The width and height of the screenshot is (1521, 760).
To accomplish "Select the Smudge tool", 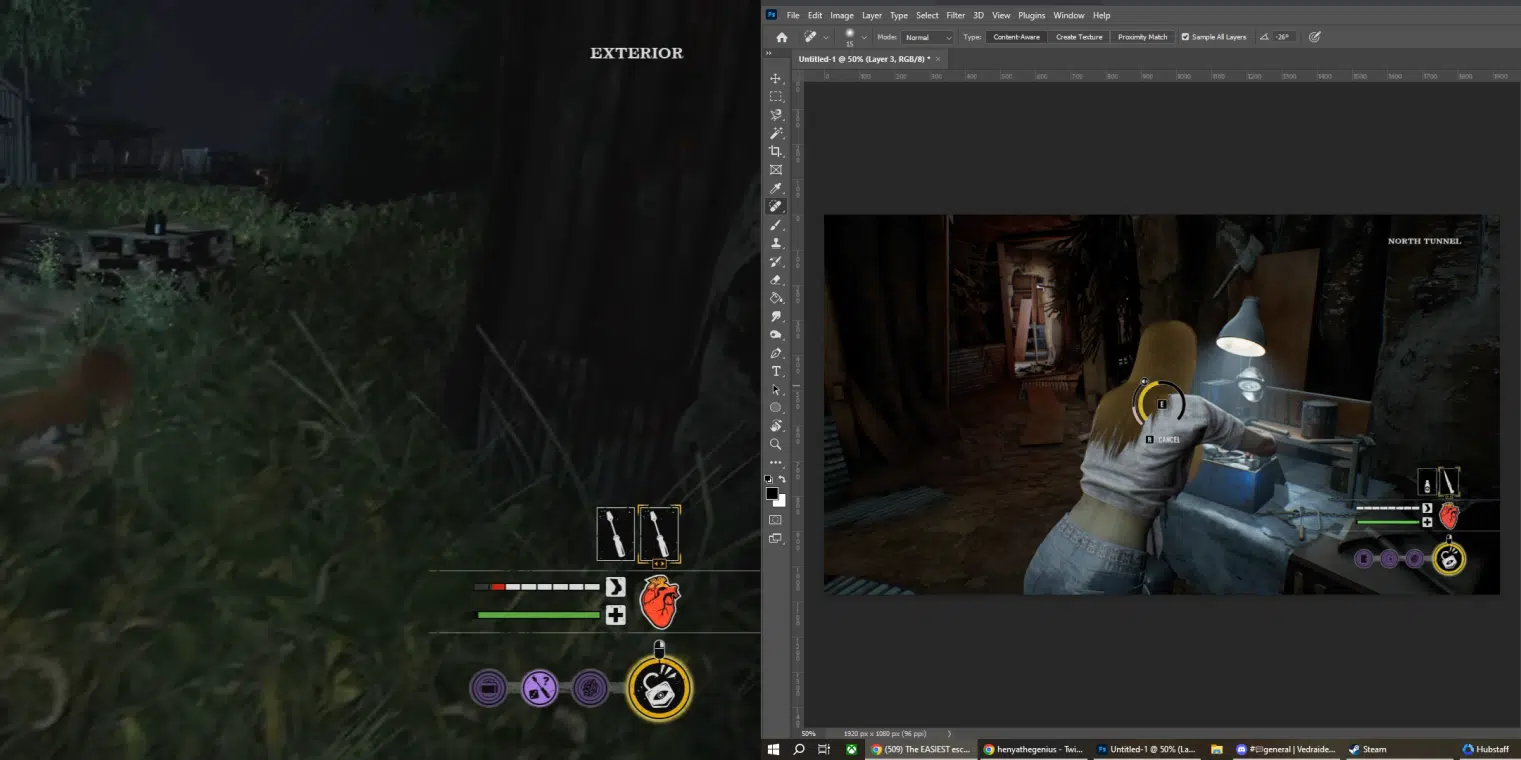I will tap(775, 316).
